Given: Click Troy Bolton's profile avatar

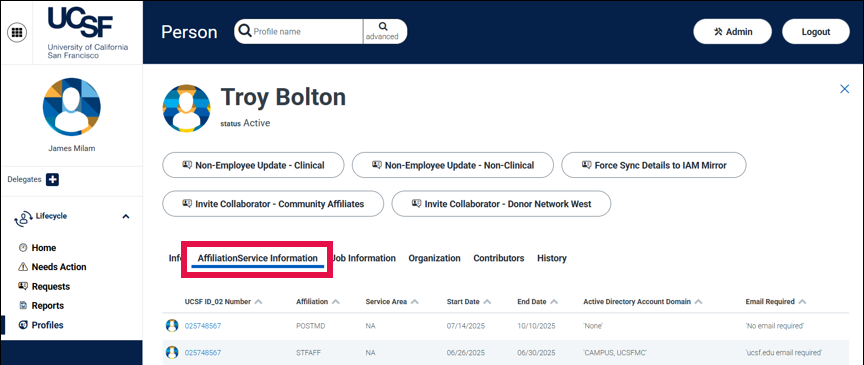Looking at the screenshot, I should point(186,108).
